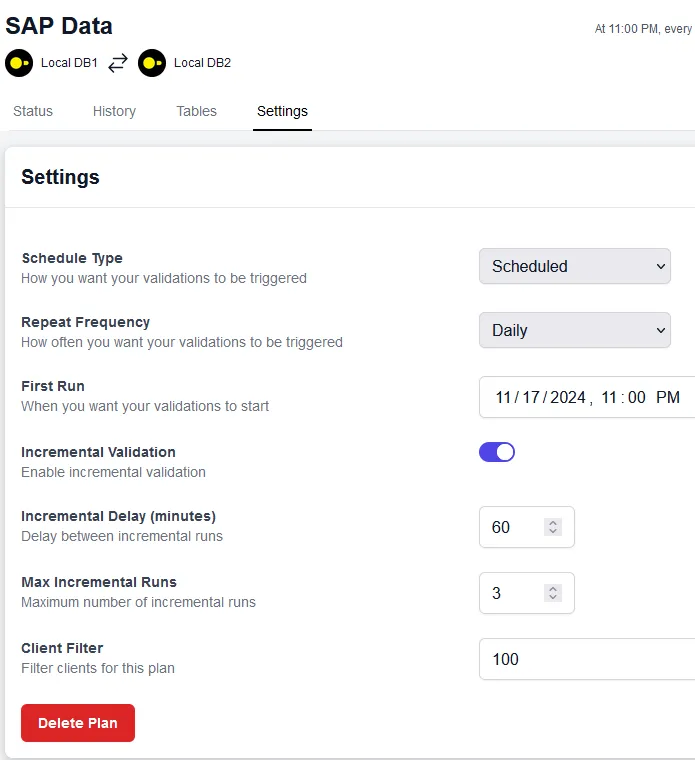
Task: Click into the Client Filter input field
Action: 585,659
